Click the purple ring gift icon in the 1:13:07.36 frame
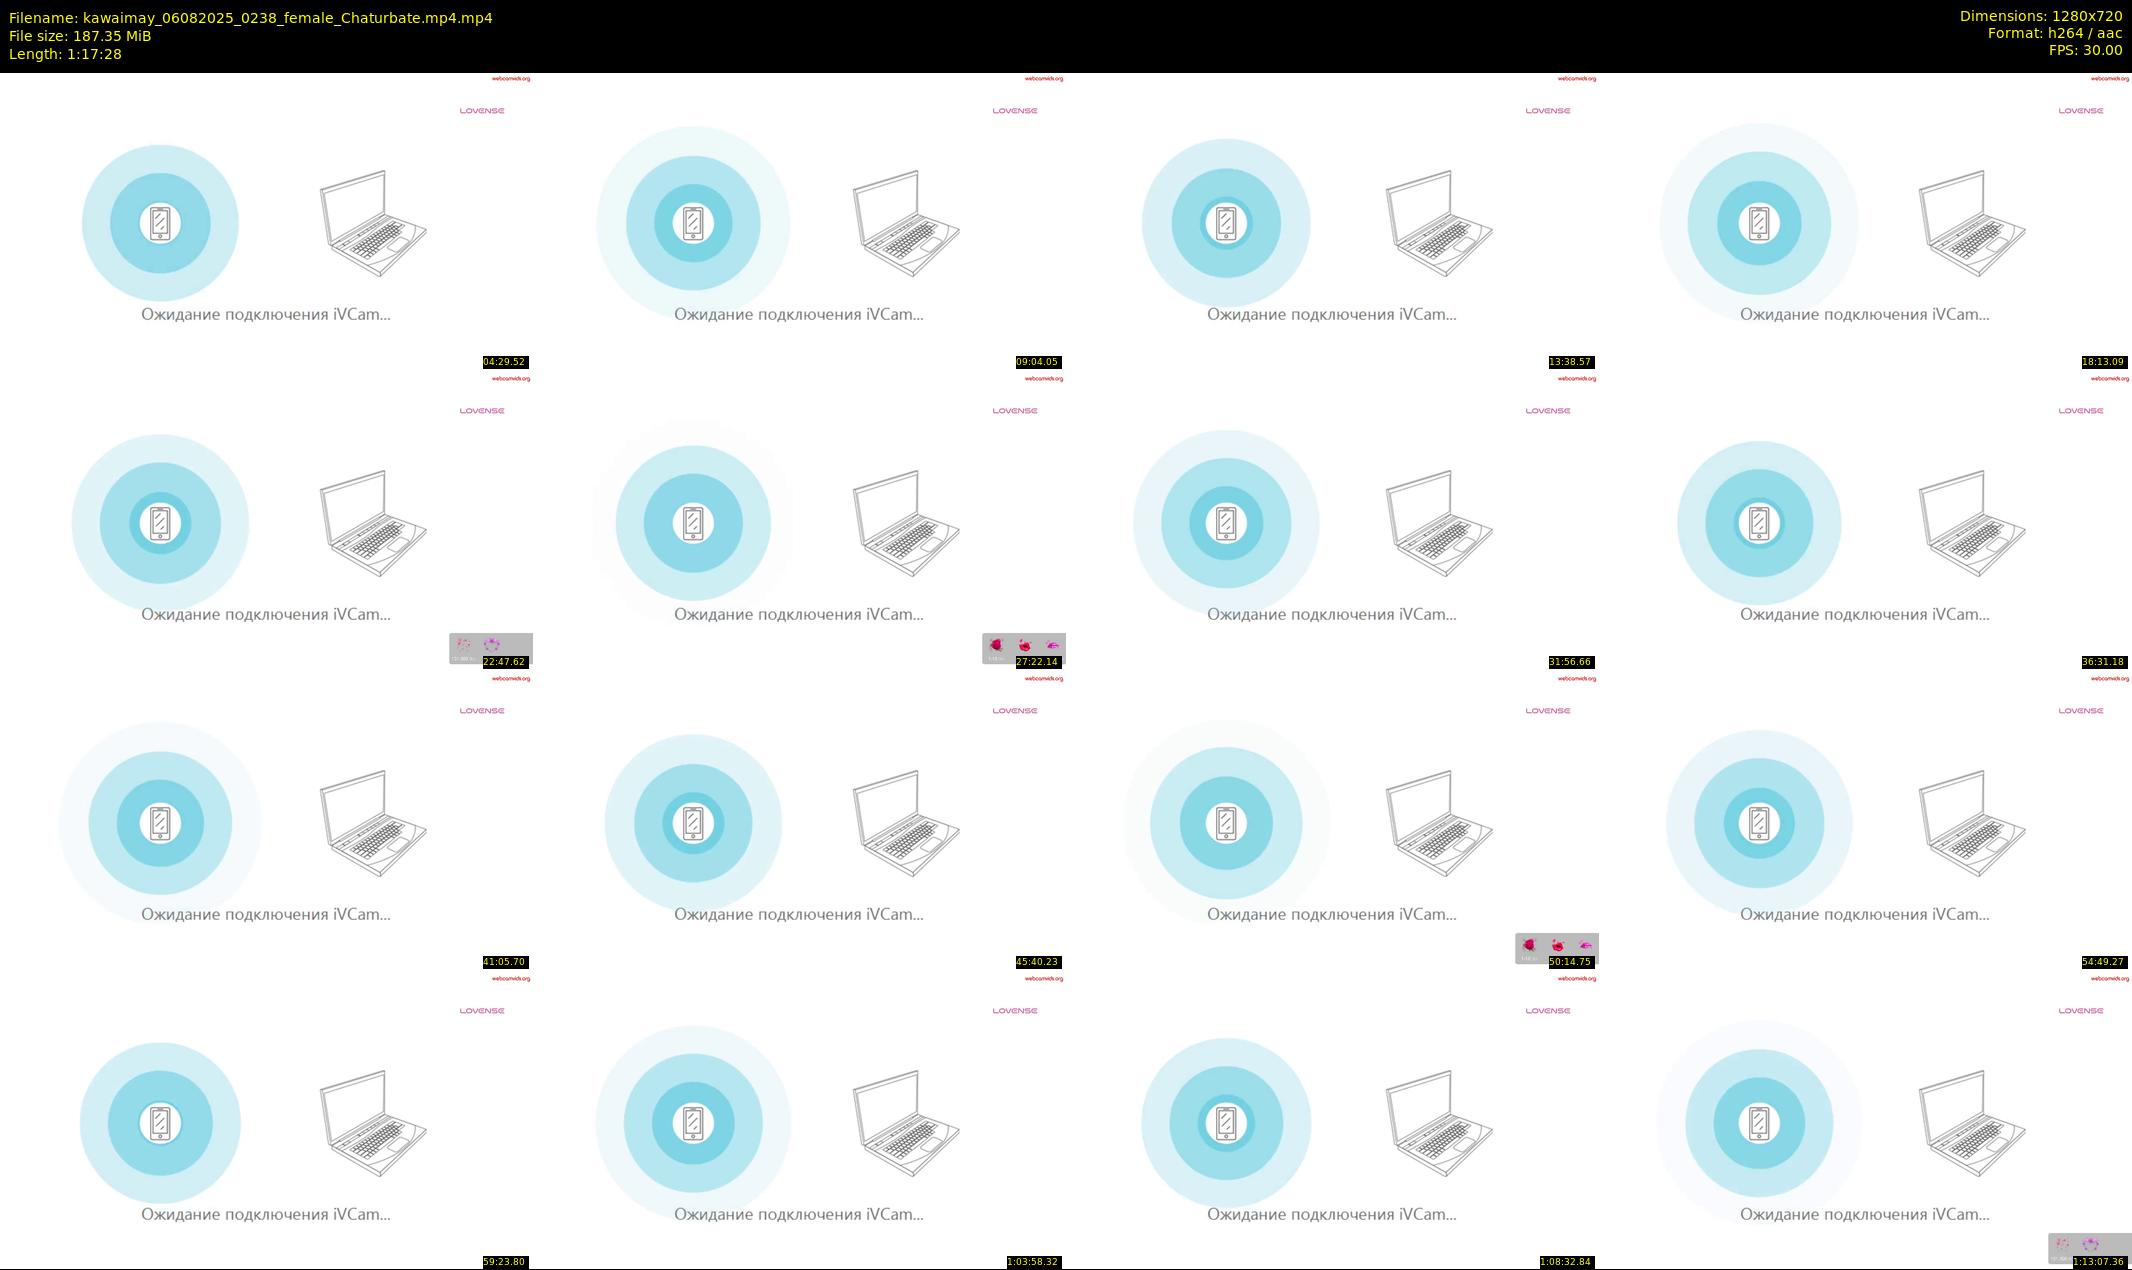The width and height of the screenshot is (2132, 1270). [x=2091, y=1245]
